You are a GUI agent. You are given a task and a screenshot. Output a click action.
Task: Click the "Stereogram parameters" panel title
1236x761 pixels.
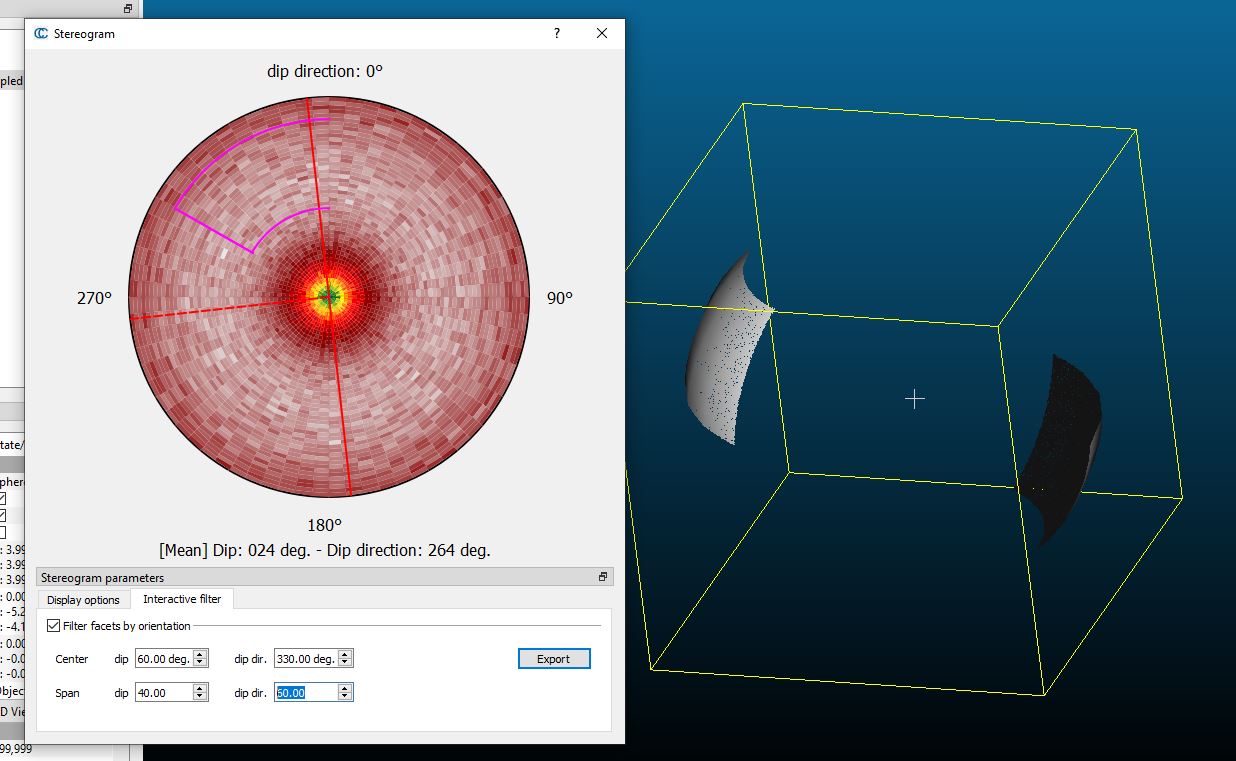(x=102, y=578)
